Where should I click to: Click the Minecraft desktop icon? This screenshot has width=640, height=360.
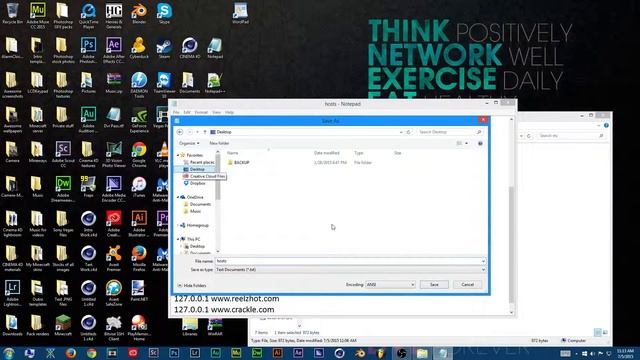click(63, 325)
